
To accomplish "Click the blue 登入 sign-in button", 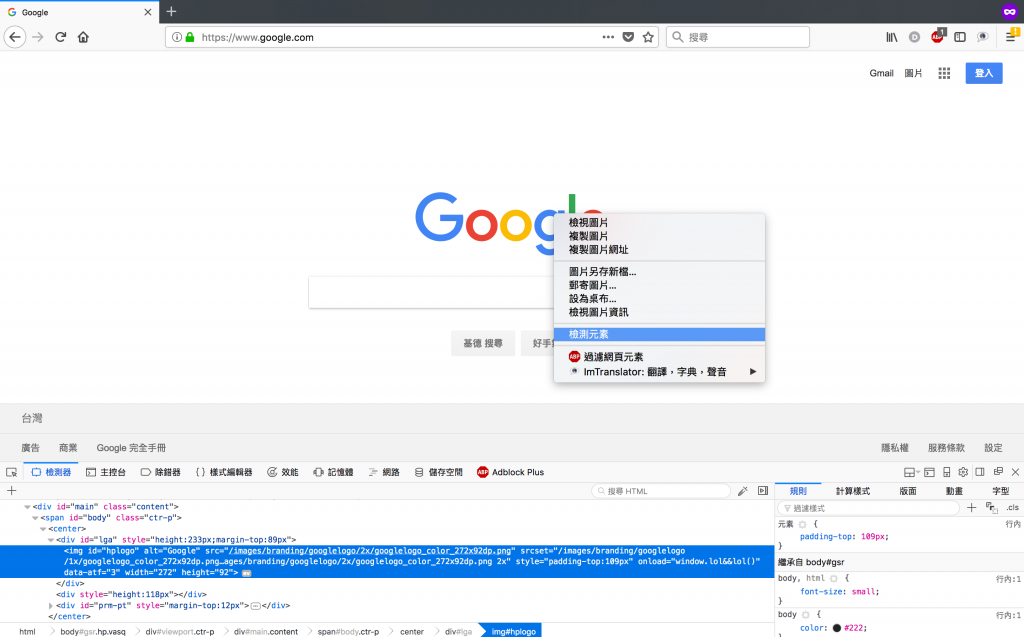I will coord(984,73).
